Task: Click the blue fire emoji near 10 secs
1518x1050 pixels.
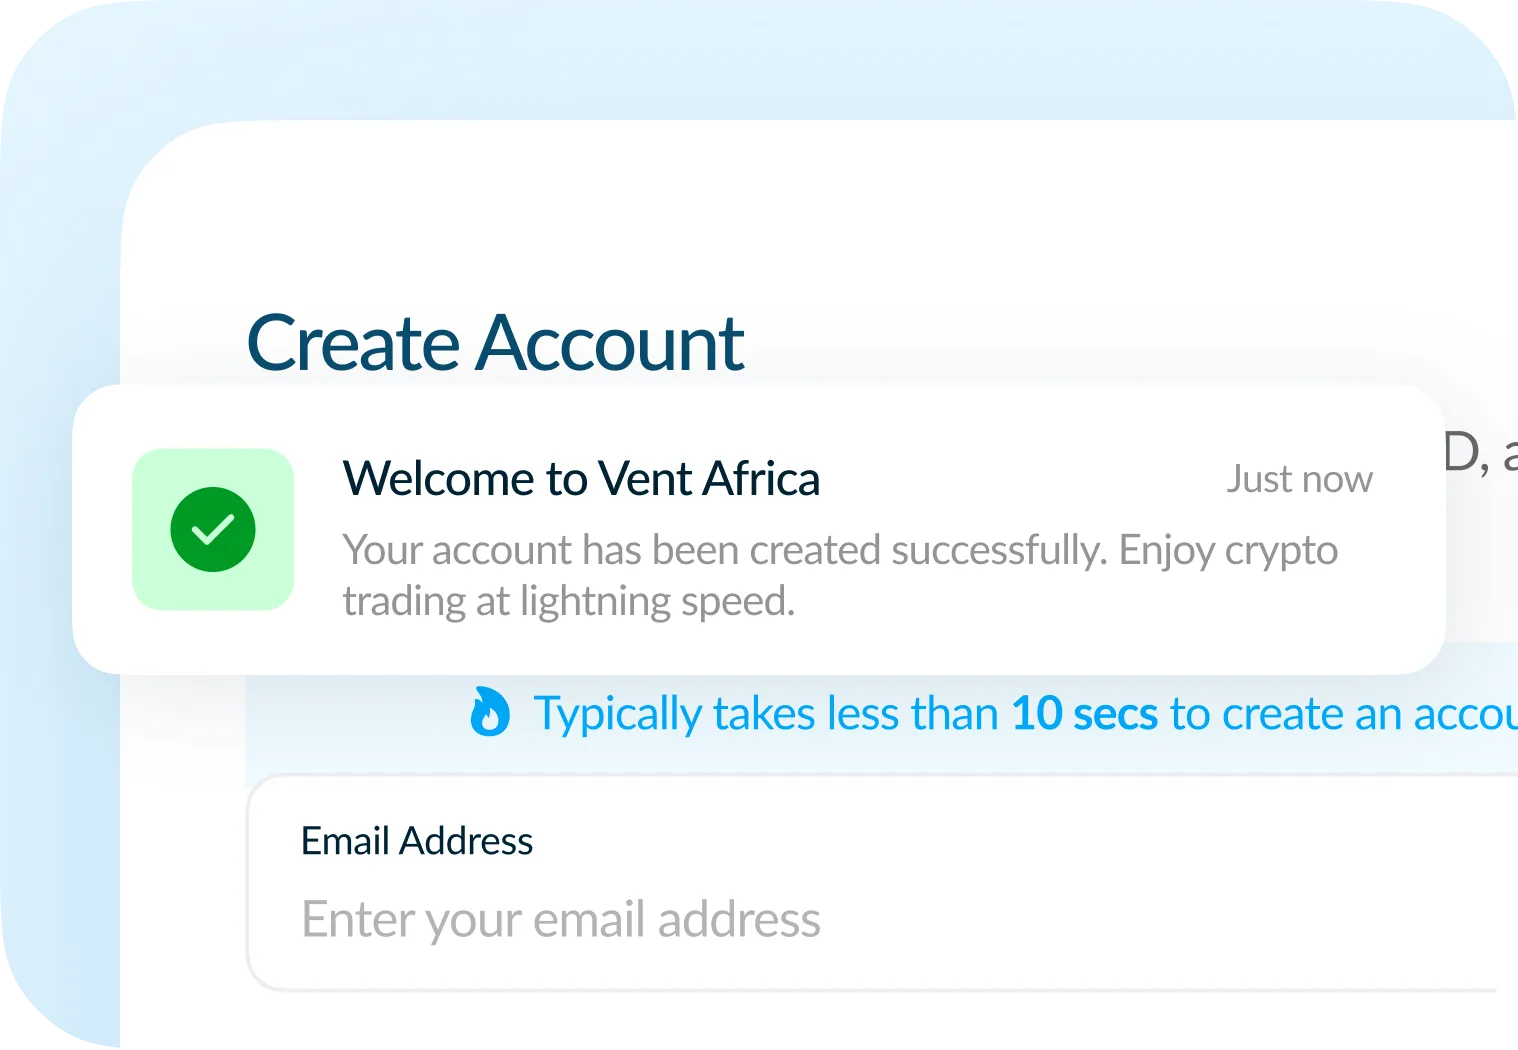Action: pos(489,713)
